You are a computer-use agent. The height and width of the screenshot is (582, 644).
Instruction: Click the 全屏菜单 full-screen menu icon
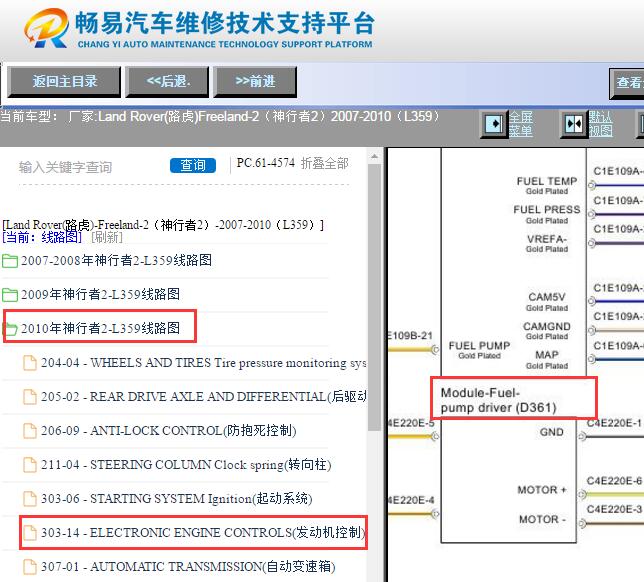click(494, 124)
